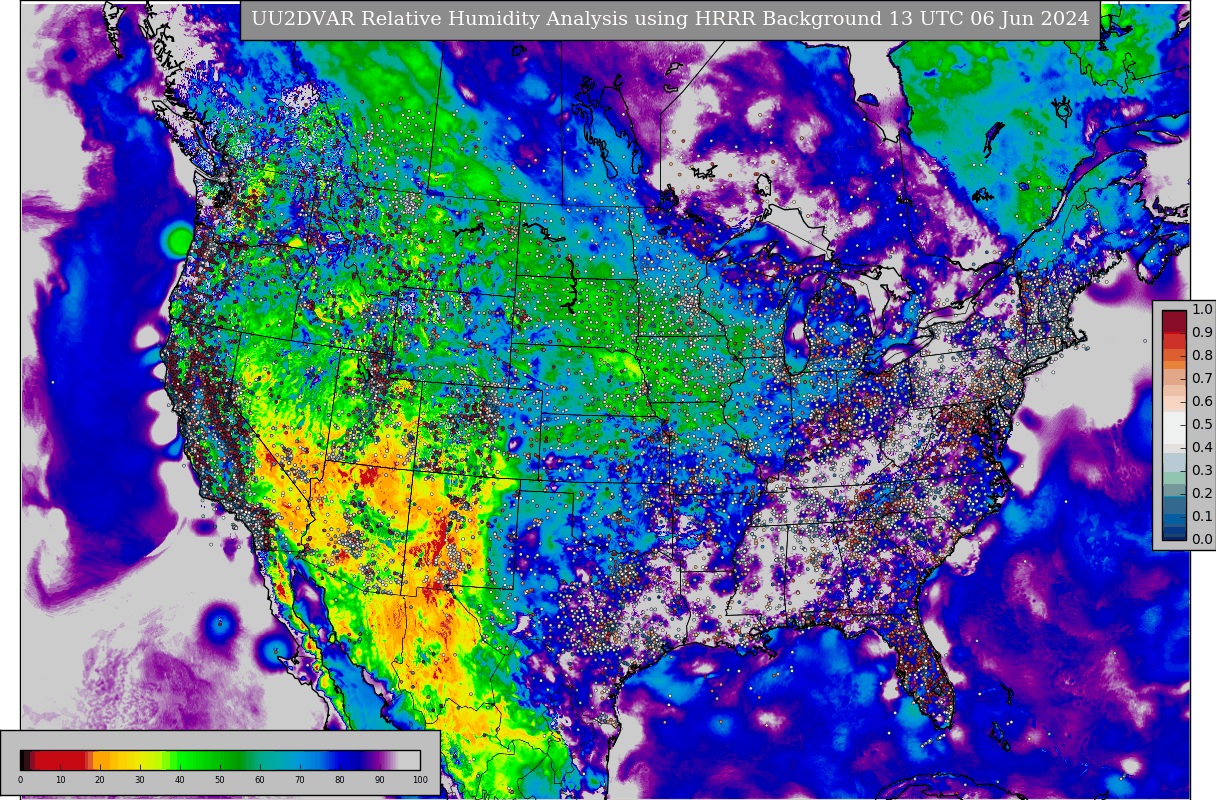Click the "0.2" label on the right colorbar

coord(1202,493)
